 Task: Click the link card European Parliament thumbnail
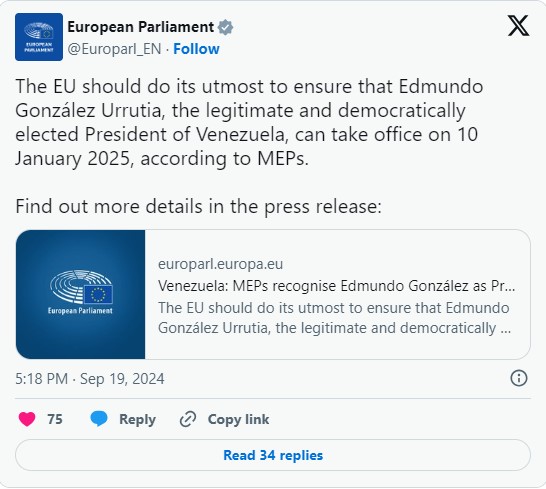point(80,294)
